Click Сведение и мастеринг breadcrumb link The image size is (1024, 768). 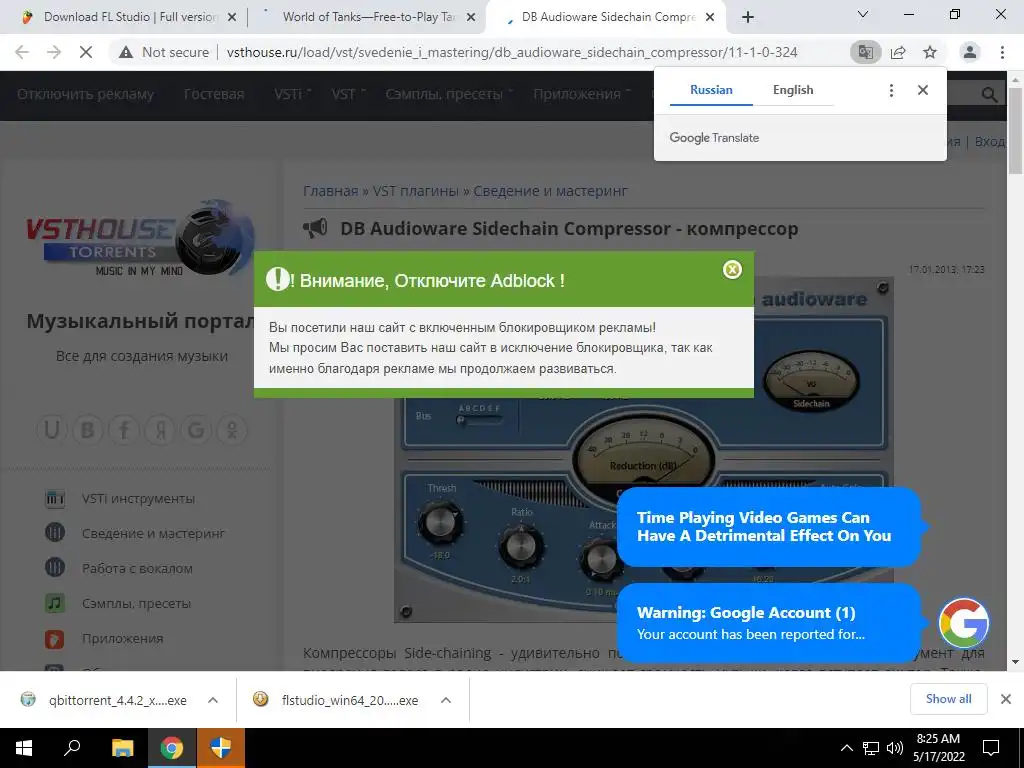pos(551,191)
